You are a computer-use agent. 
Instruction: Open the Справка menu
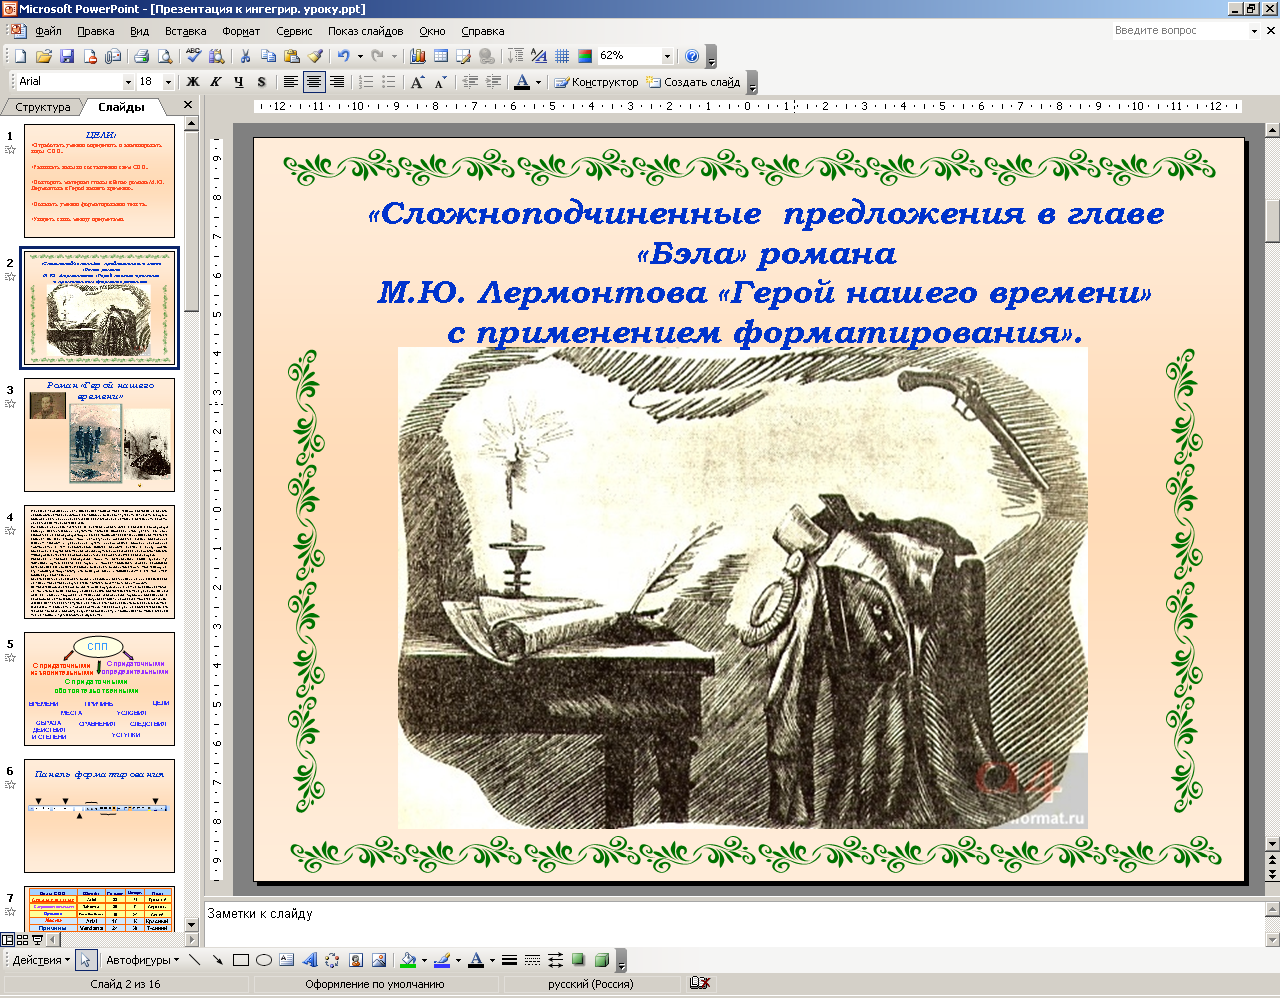(x=483, y=31)
